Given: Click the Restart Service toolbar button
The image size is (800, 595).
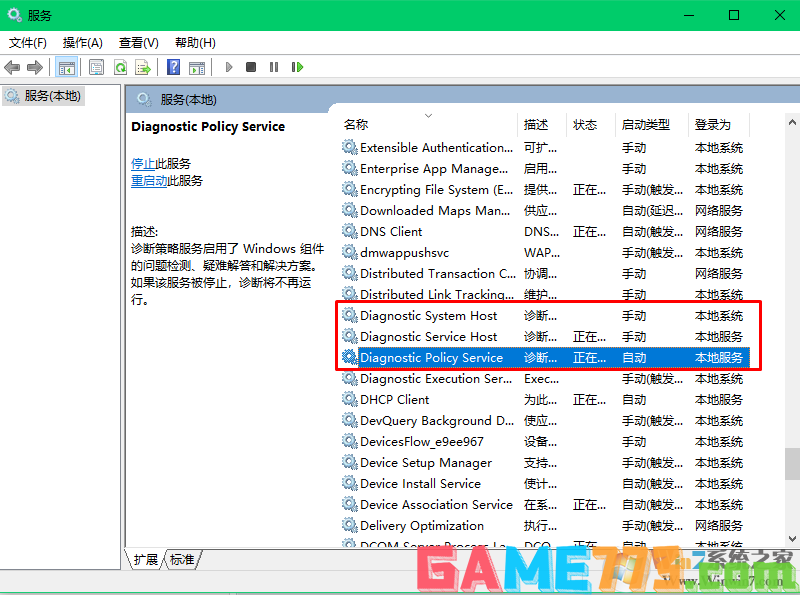Looking at the screenshot, I should pos(297,67).
